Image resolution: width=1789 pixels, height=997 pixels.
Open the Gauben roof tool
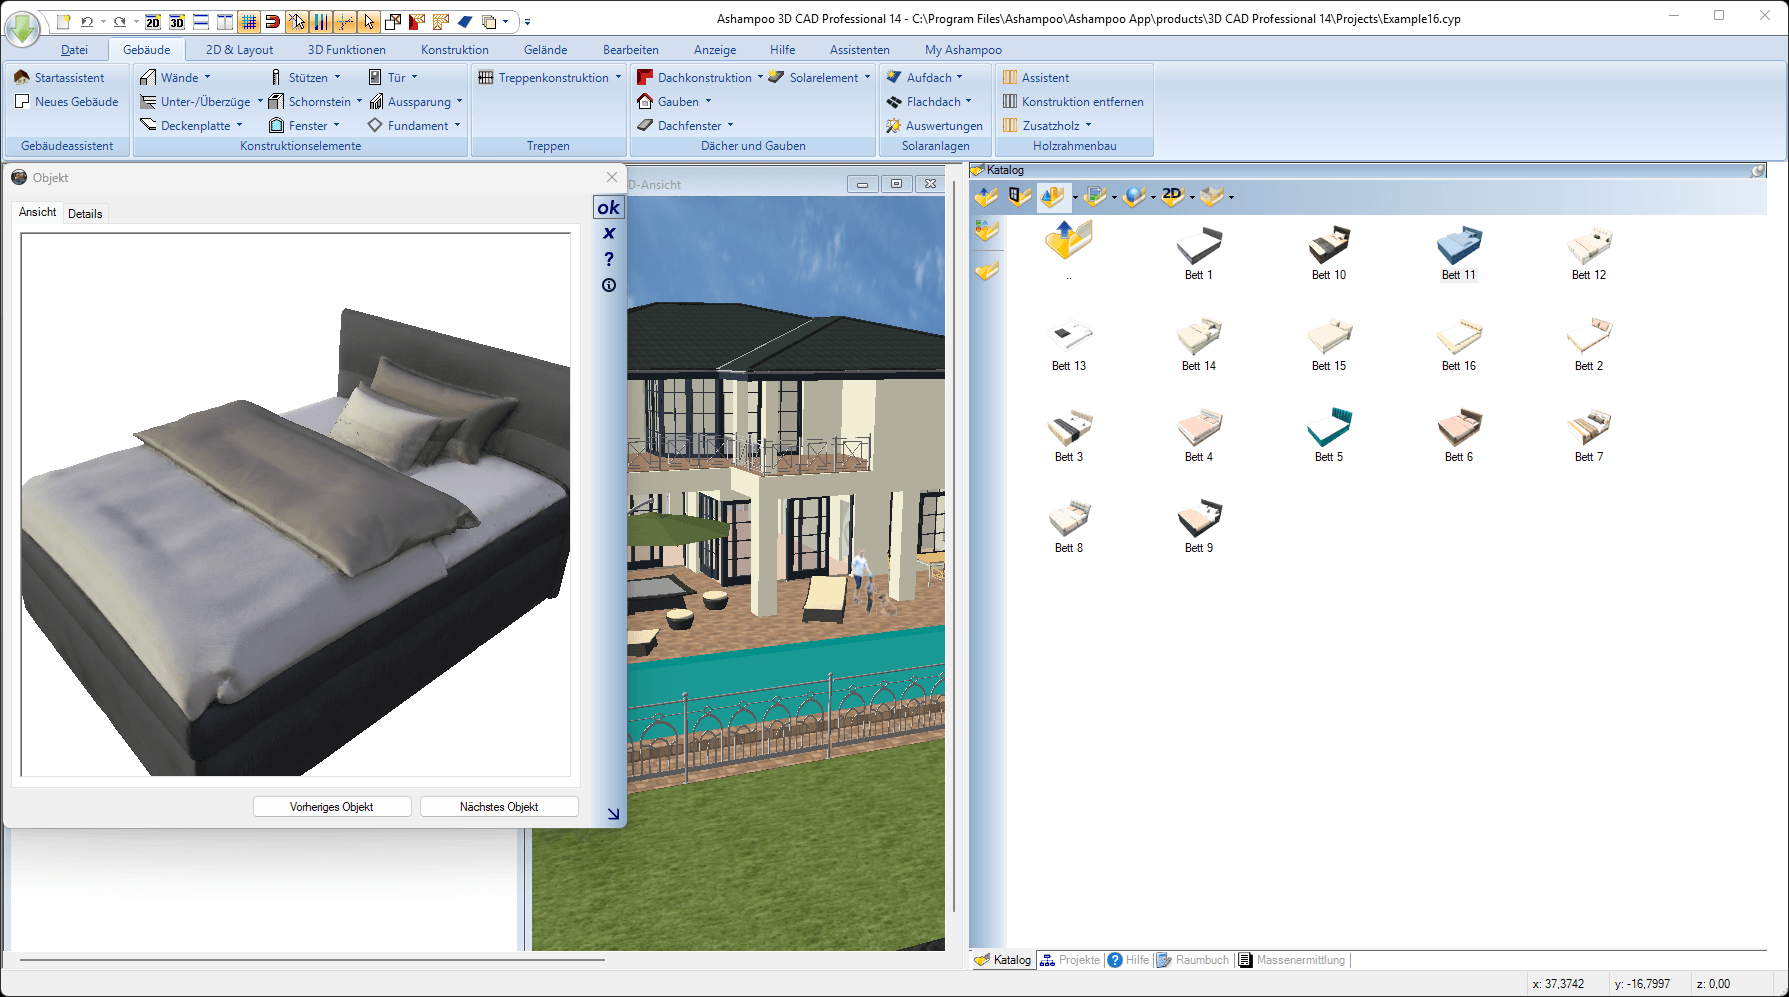675,101
